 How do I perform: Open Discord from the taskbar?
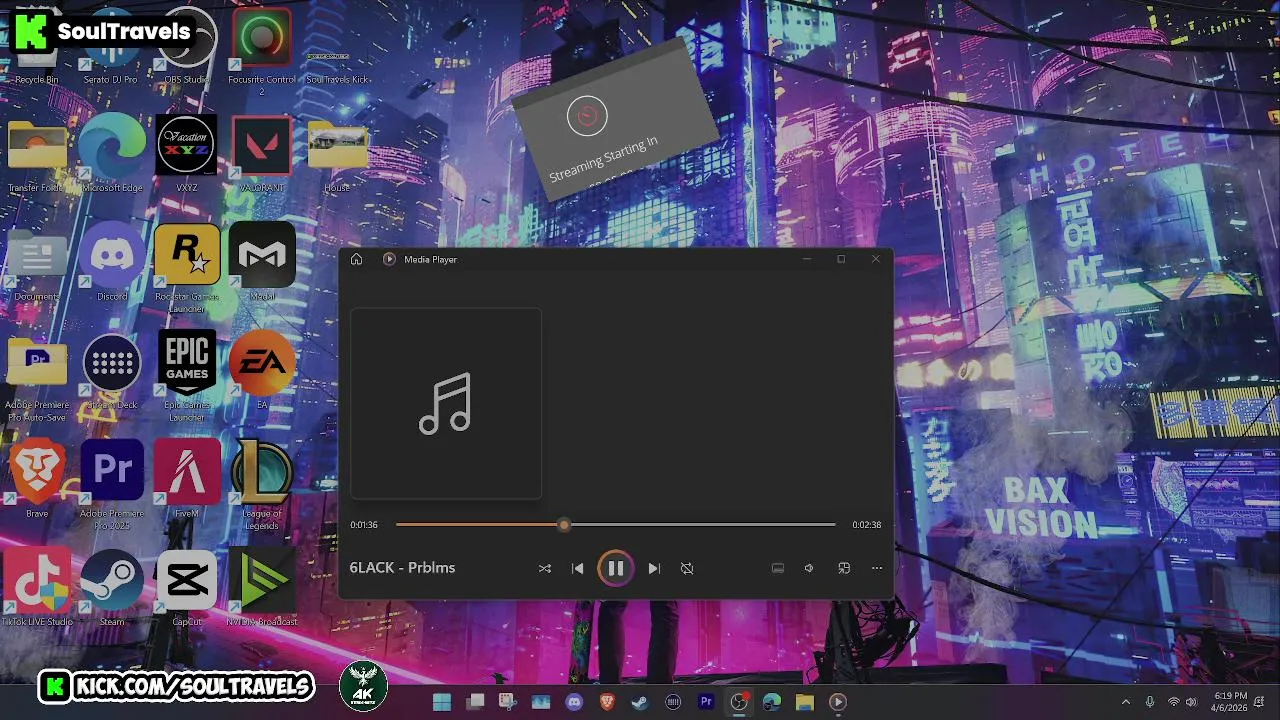click(x=574, y=702)
